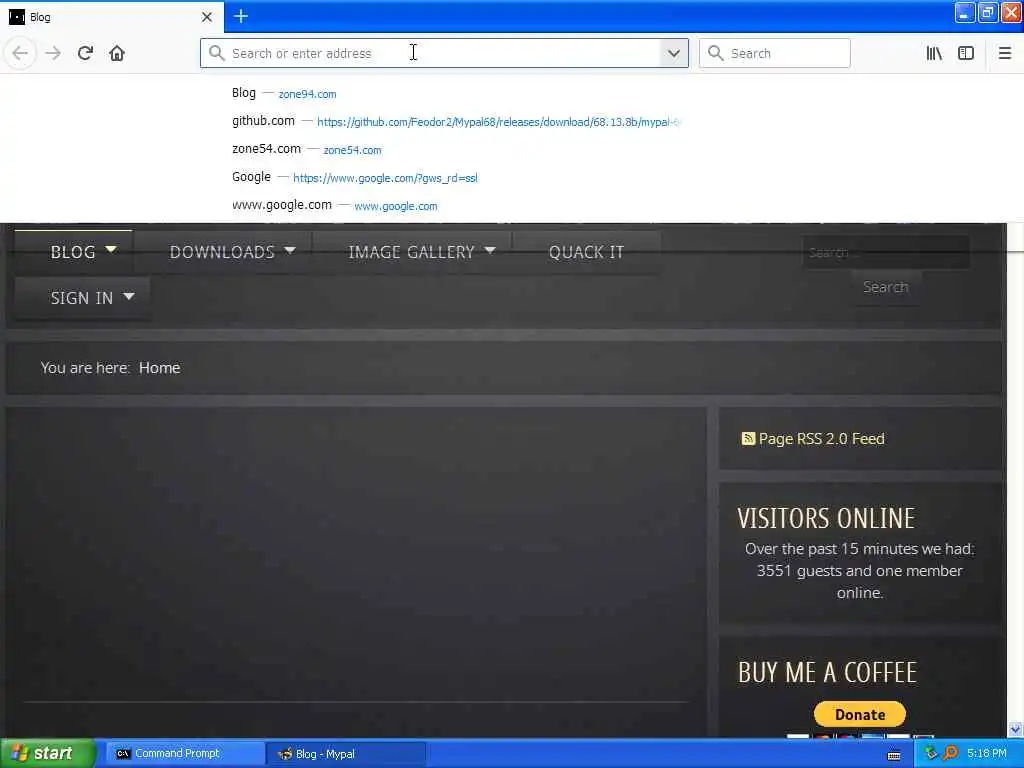
Task: Open the DOWNLOADS navigation menu
Action: pyautogui.click(x=222, y=251)
